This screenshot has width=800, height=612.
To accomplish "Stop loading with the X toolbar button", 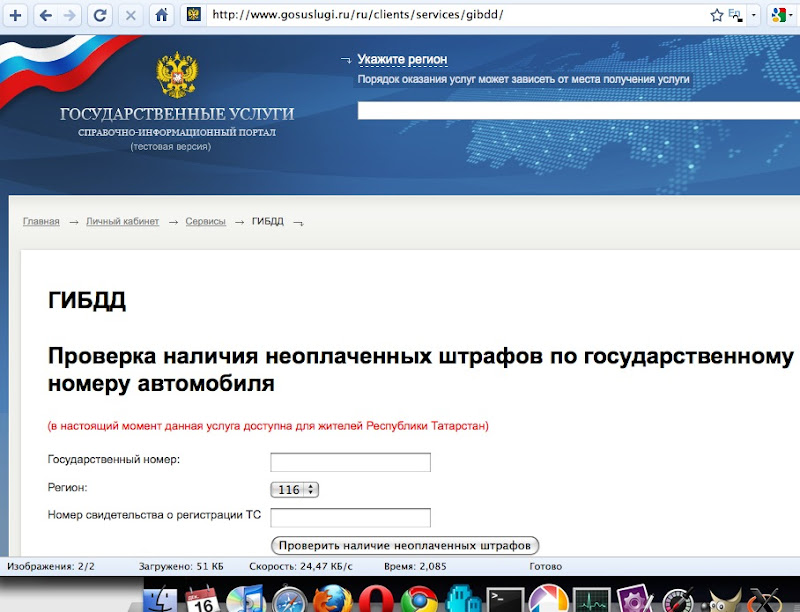I will pyautogui.click(x=131, y=15).
